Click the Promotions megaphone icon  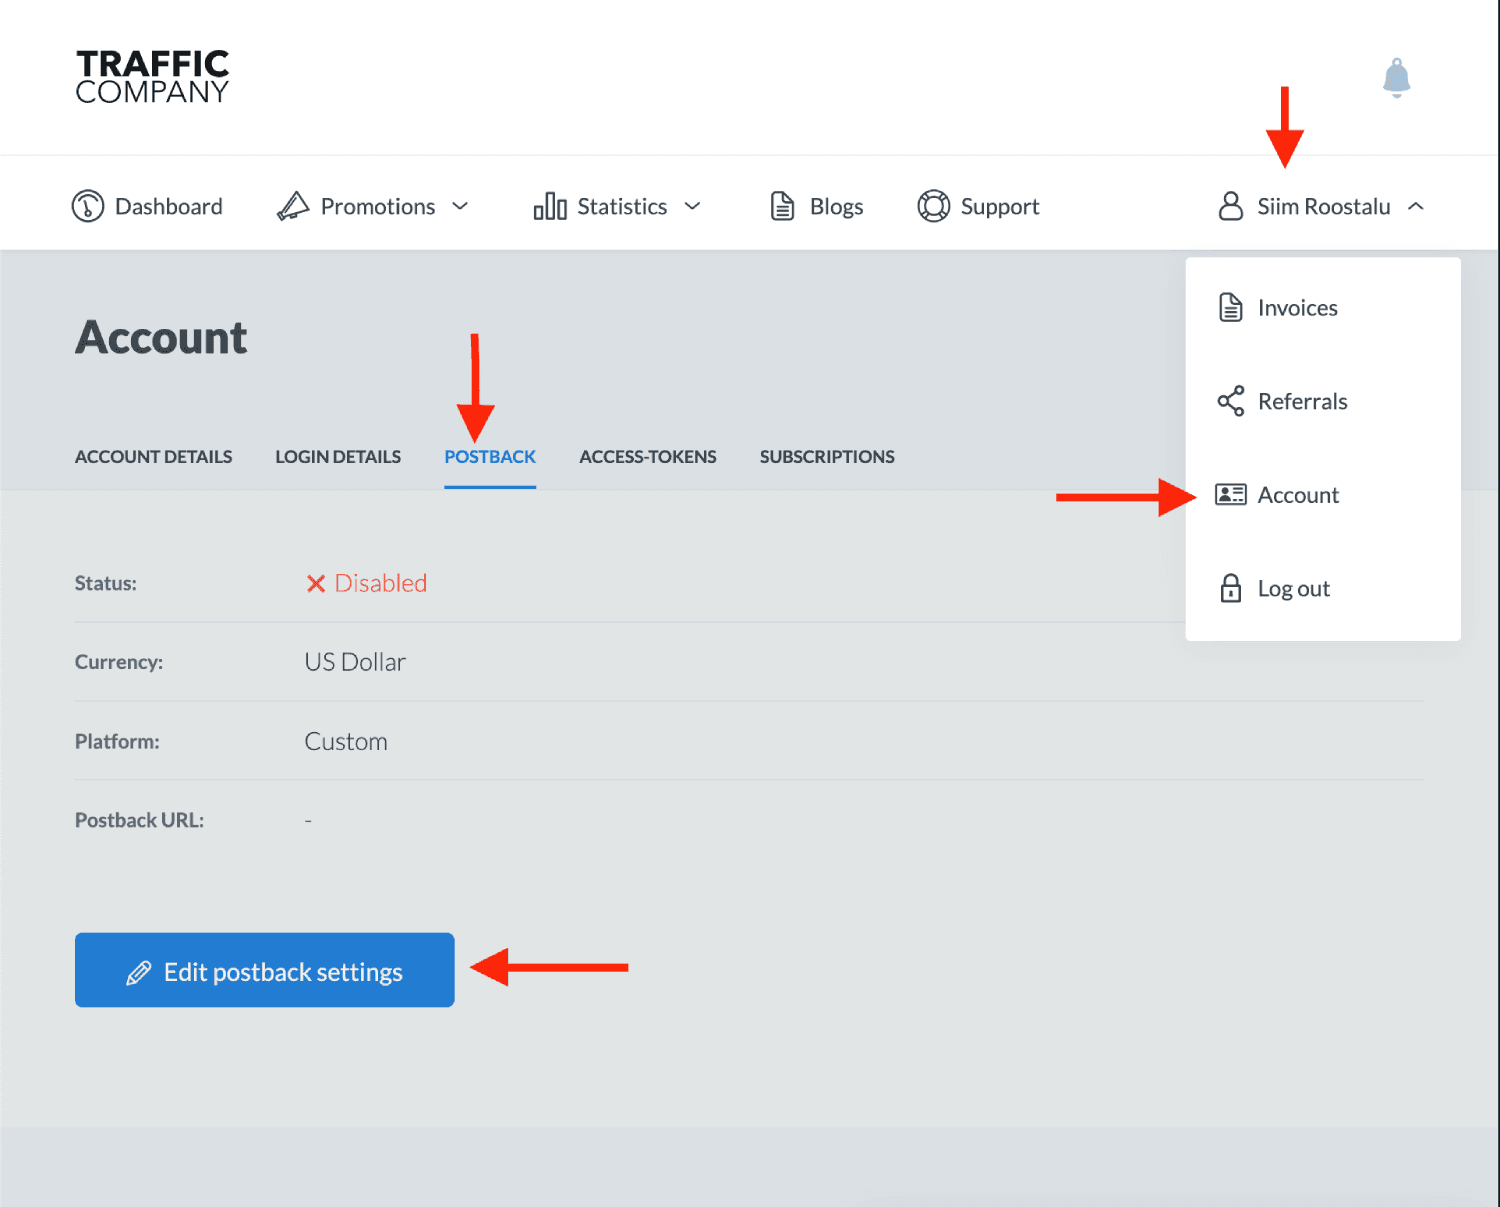pyautogui.click(x=293, y=206)
